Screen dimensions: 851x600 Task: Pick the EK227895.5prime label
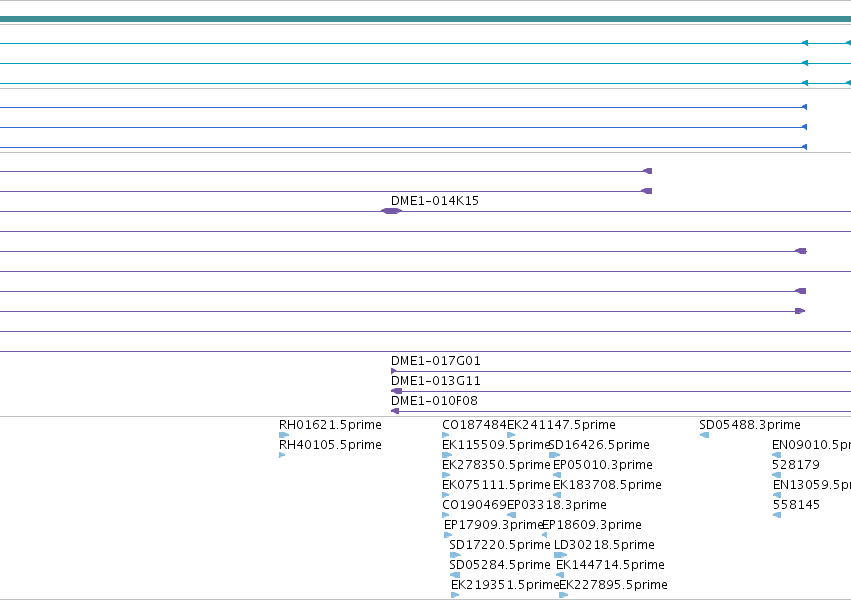click(613, 585)
